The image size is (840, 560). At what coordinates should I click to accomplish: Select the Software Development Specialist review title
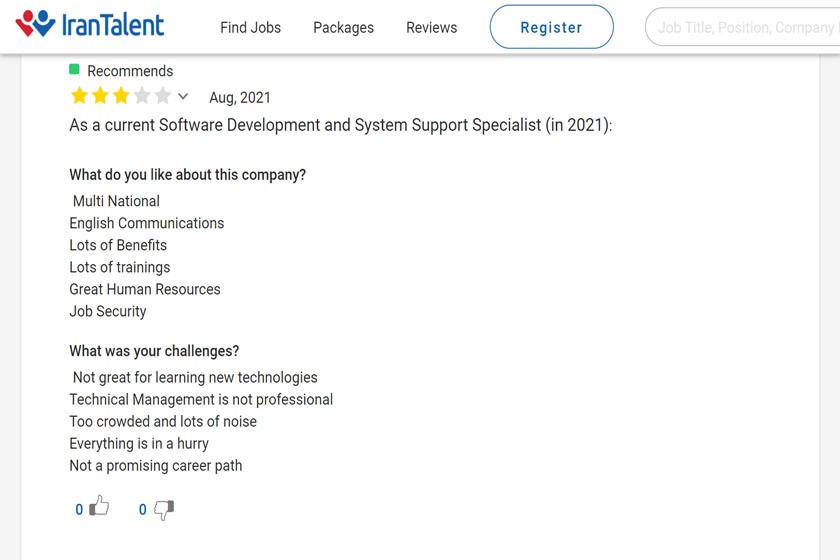coord(340,125)
